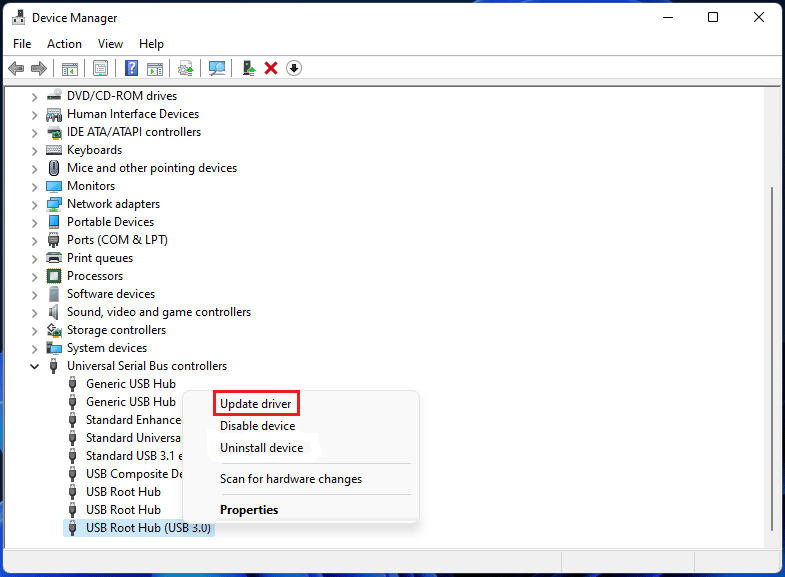Click the Print queues printer icon
Screen dimensions: 785x577
pyautogui.click(x=54, y=258)
